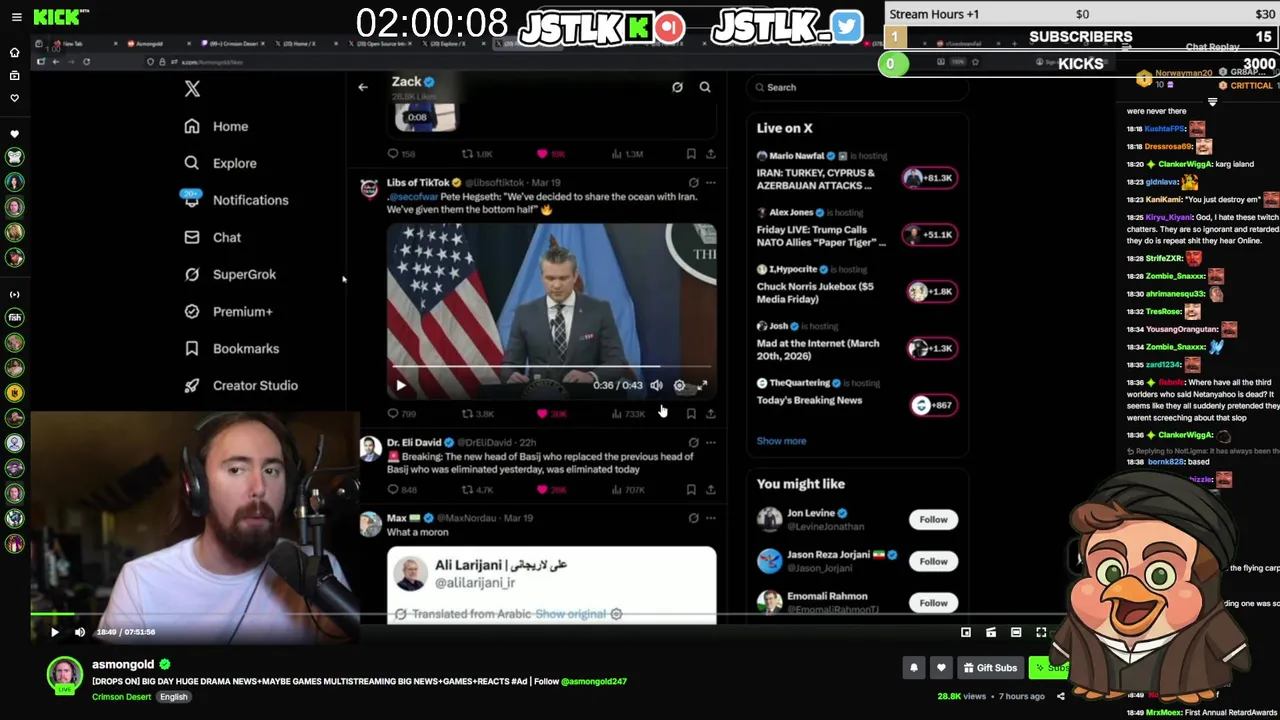This screenshot has width=1280, height=720.
Task: Click asmongold channel avatar
Action: (x=65, y=675)
